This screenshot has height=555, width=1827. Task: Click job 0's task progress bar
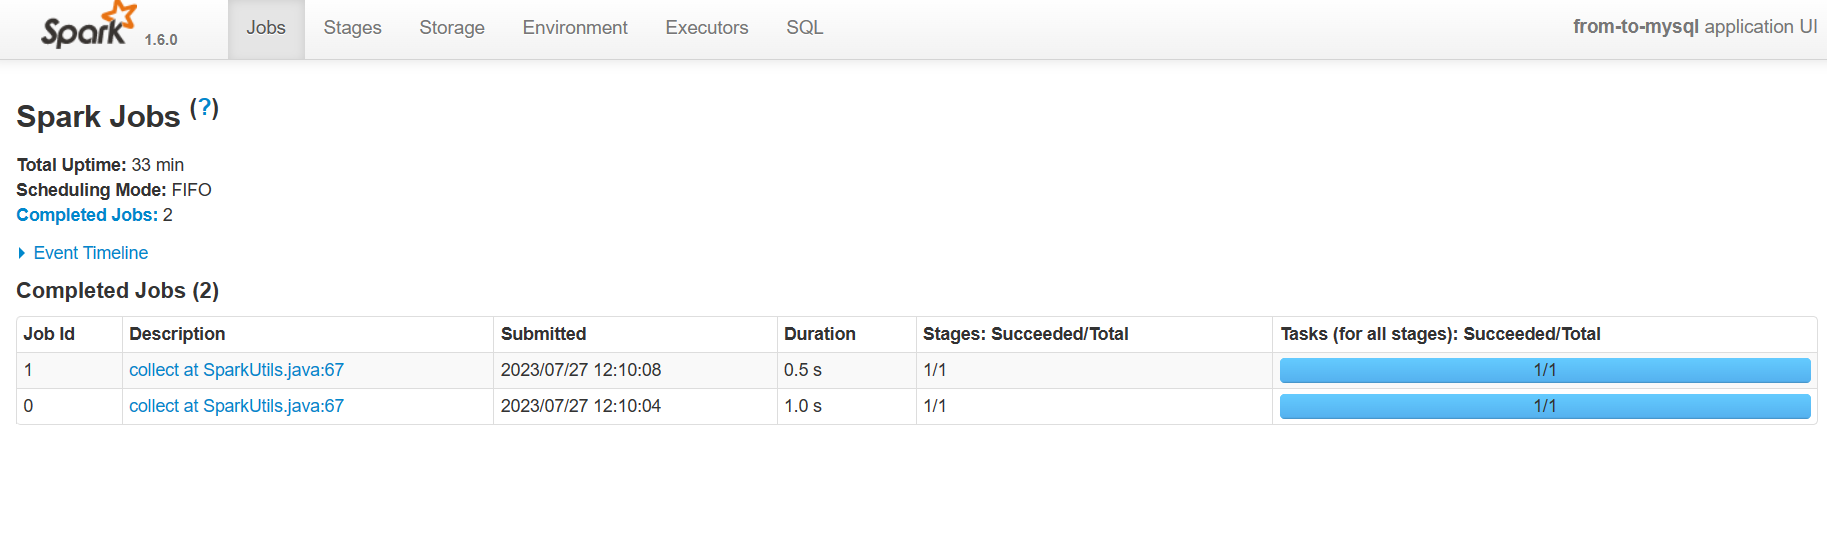point(1545,406)
